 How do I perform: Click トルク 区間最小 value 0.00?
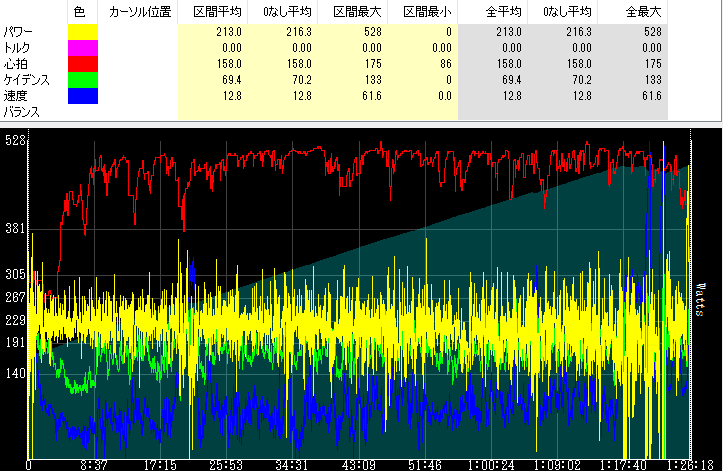(442, 48)
